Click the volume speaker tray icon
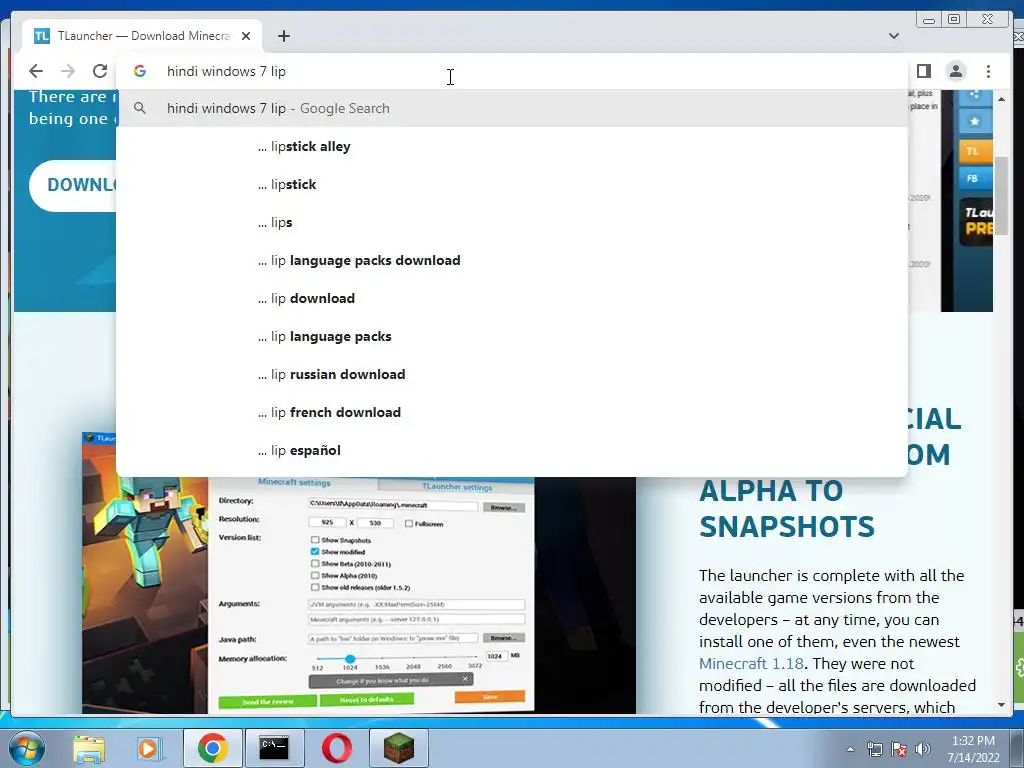The width and height of the screenshot is (1024, 768). (x=922, y=749)
